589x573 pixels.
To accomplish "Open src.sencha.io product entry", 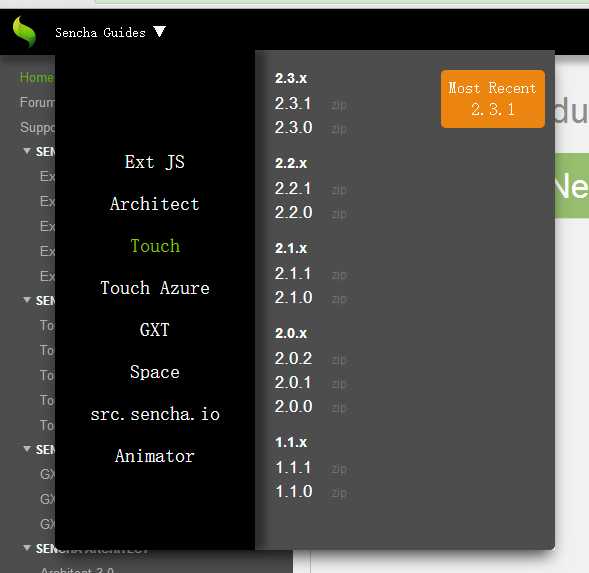I will point(155,414).
